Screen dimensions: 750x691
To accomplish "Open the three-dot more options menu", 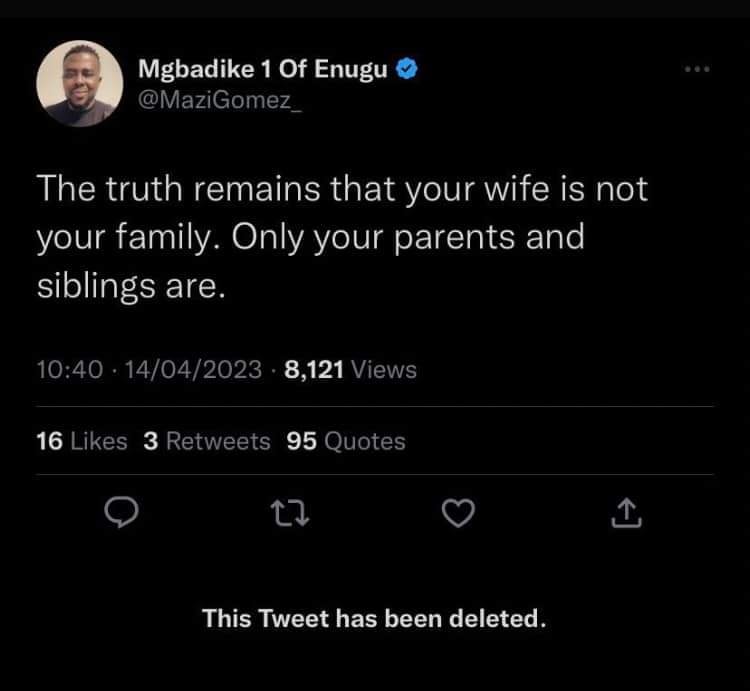I will 695,70.
